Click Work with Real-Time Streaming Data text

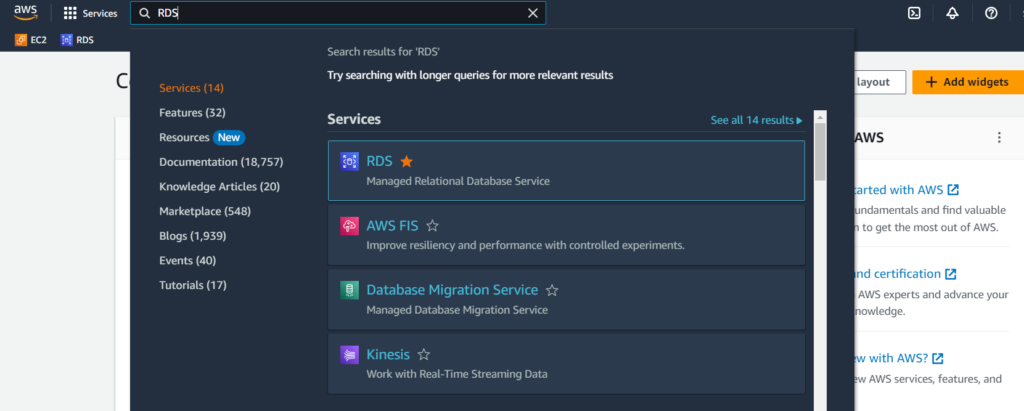456,374
